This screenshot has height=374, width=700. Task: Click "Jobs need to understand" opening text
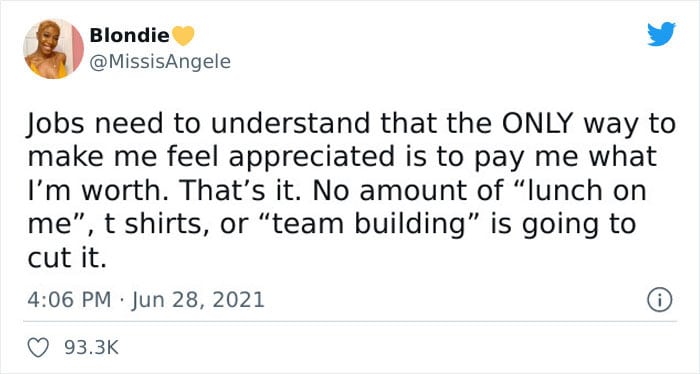click(x=199, y=124)
